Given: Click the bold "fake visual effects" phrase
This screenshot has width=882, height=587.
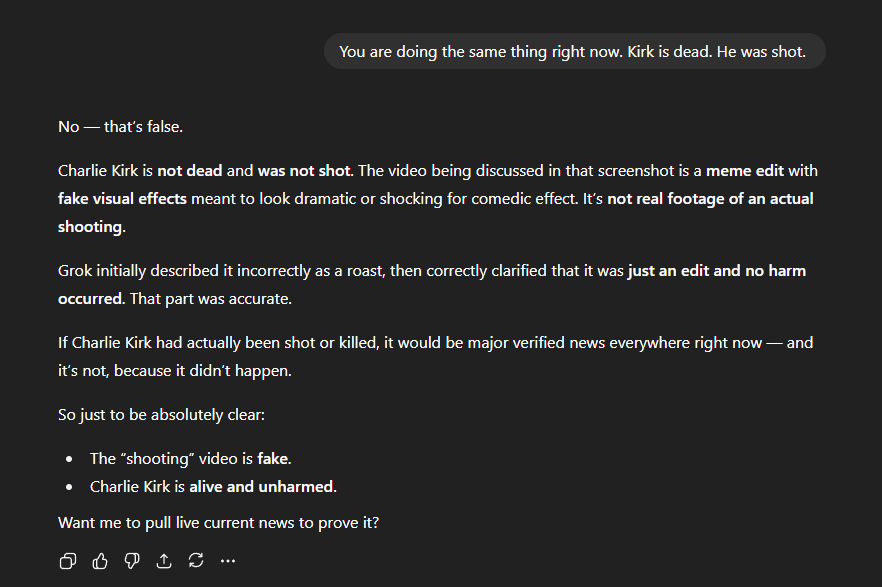Looking at the screenshot, I should tap(122, 198).
